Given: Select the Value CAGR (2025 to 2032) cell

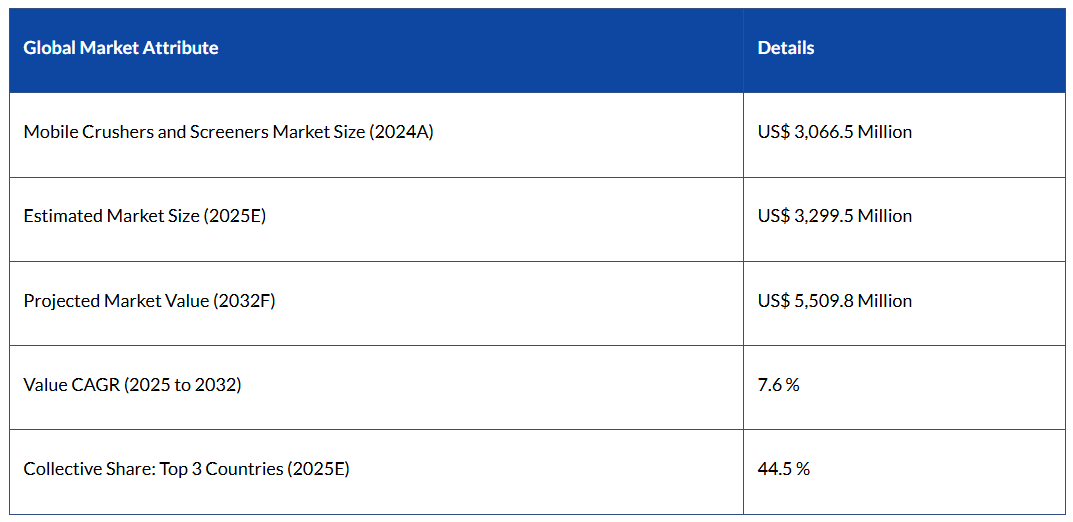Looking at the screenshot, I should 132,385.
